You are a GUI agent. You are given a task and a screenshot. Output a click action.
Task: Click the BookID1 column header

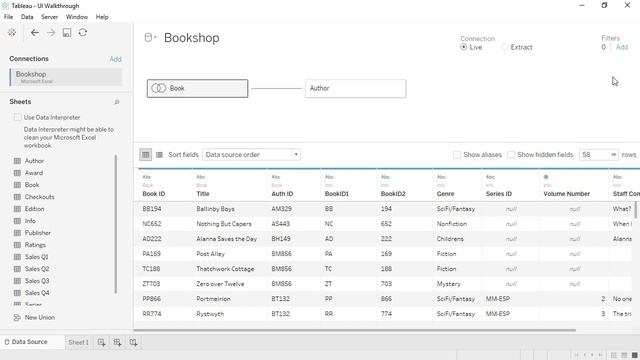click(337, 194)
